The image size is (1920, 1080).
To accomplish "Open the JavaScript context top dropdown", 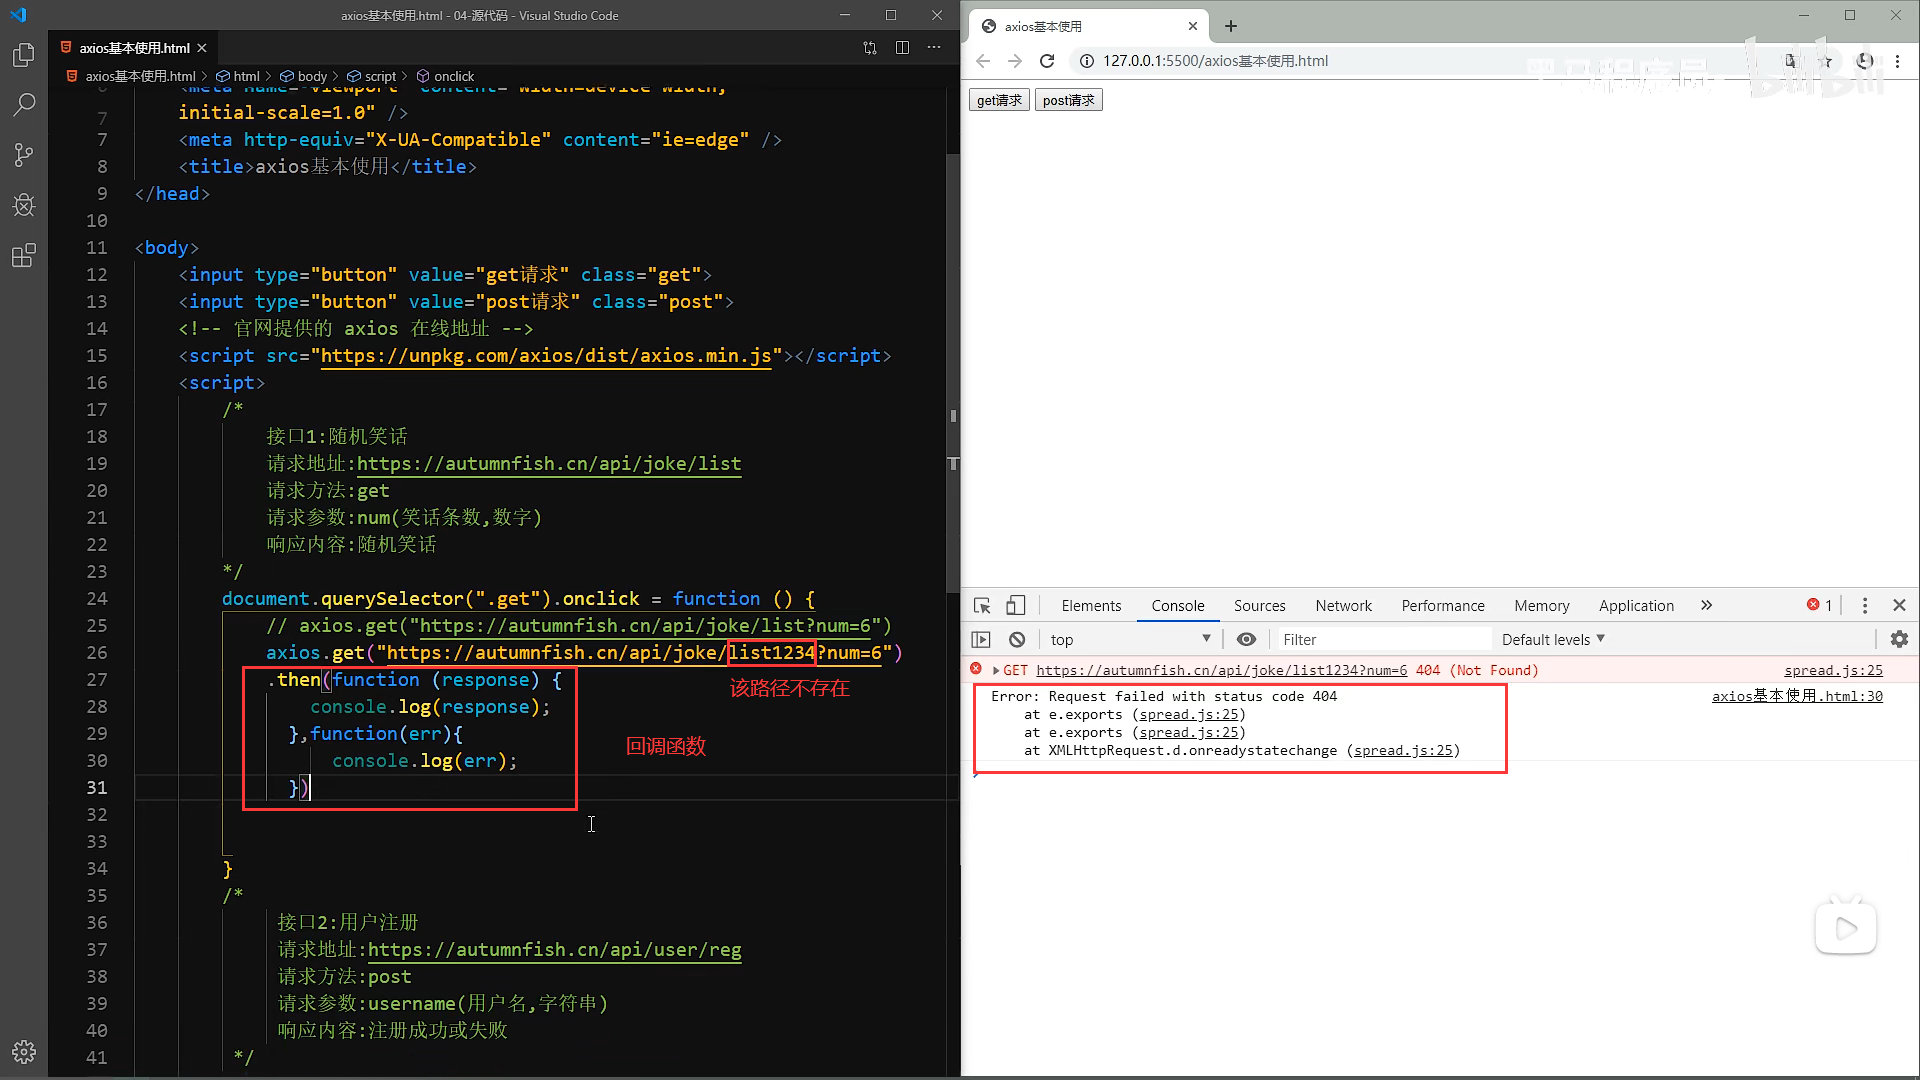I will point(1130,639).
